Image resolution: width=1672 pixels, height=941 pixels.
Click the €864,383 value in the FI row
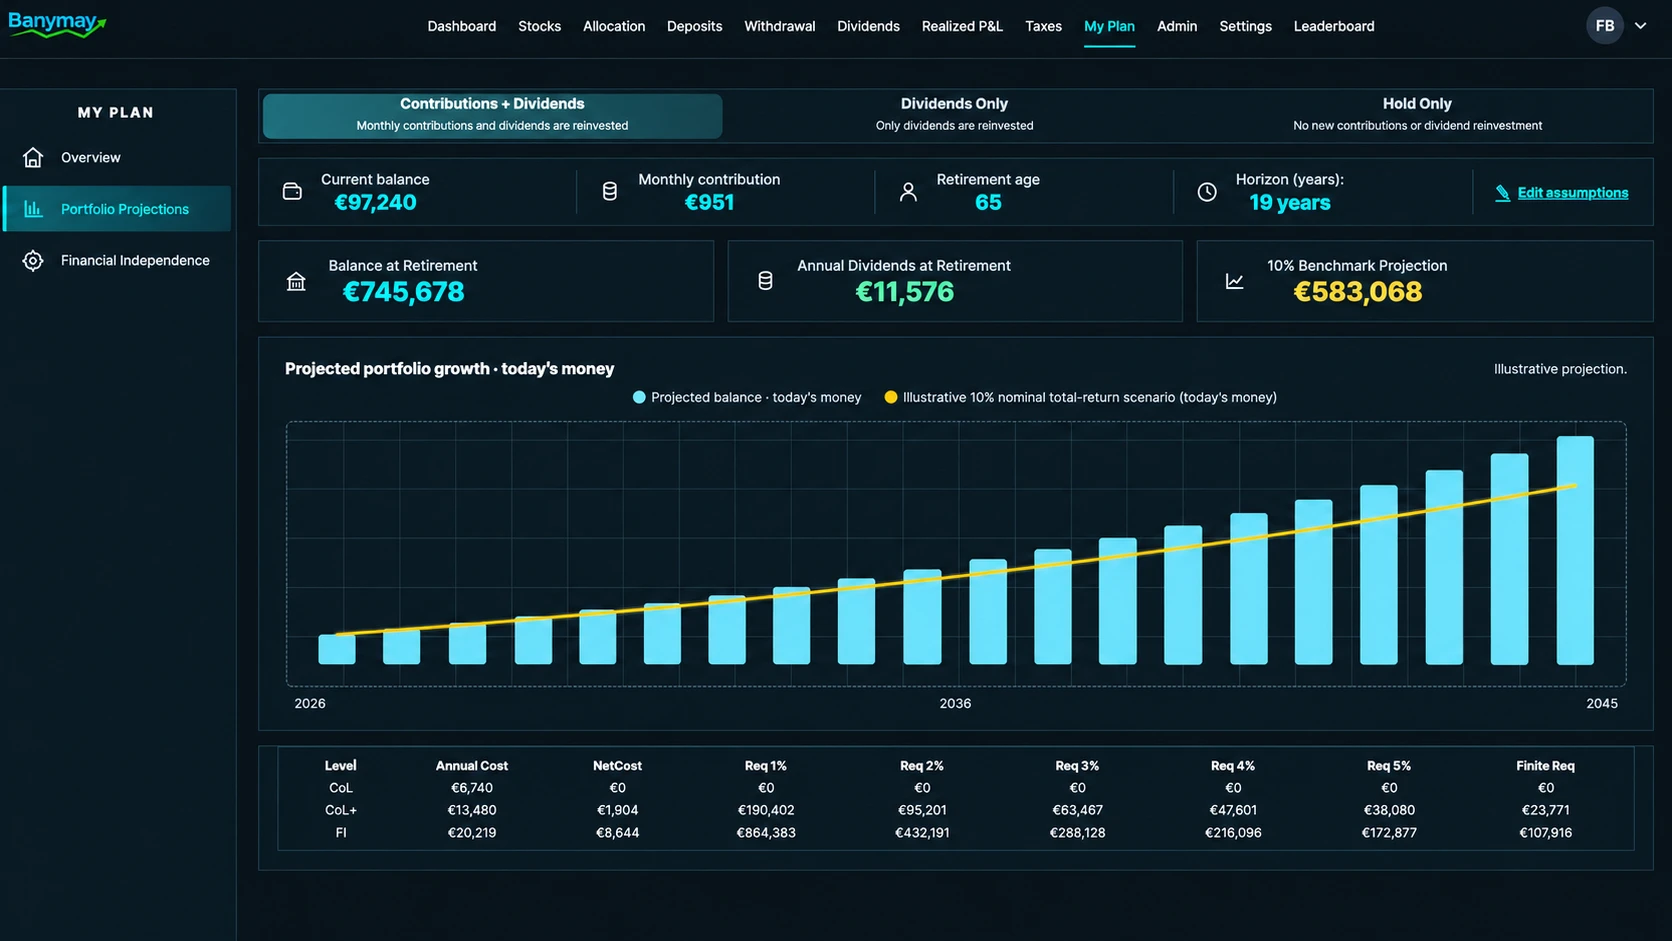point(766,832)
